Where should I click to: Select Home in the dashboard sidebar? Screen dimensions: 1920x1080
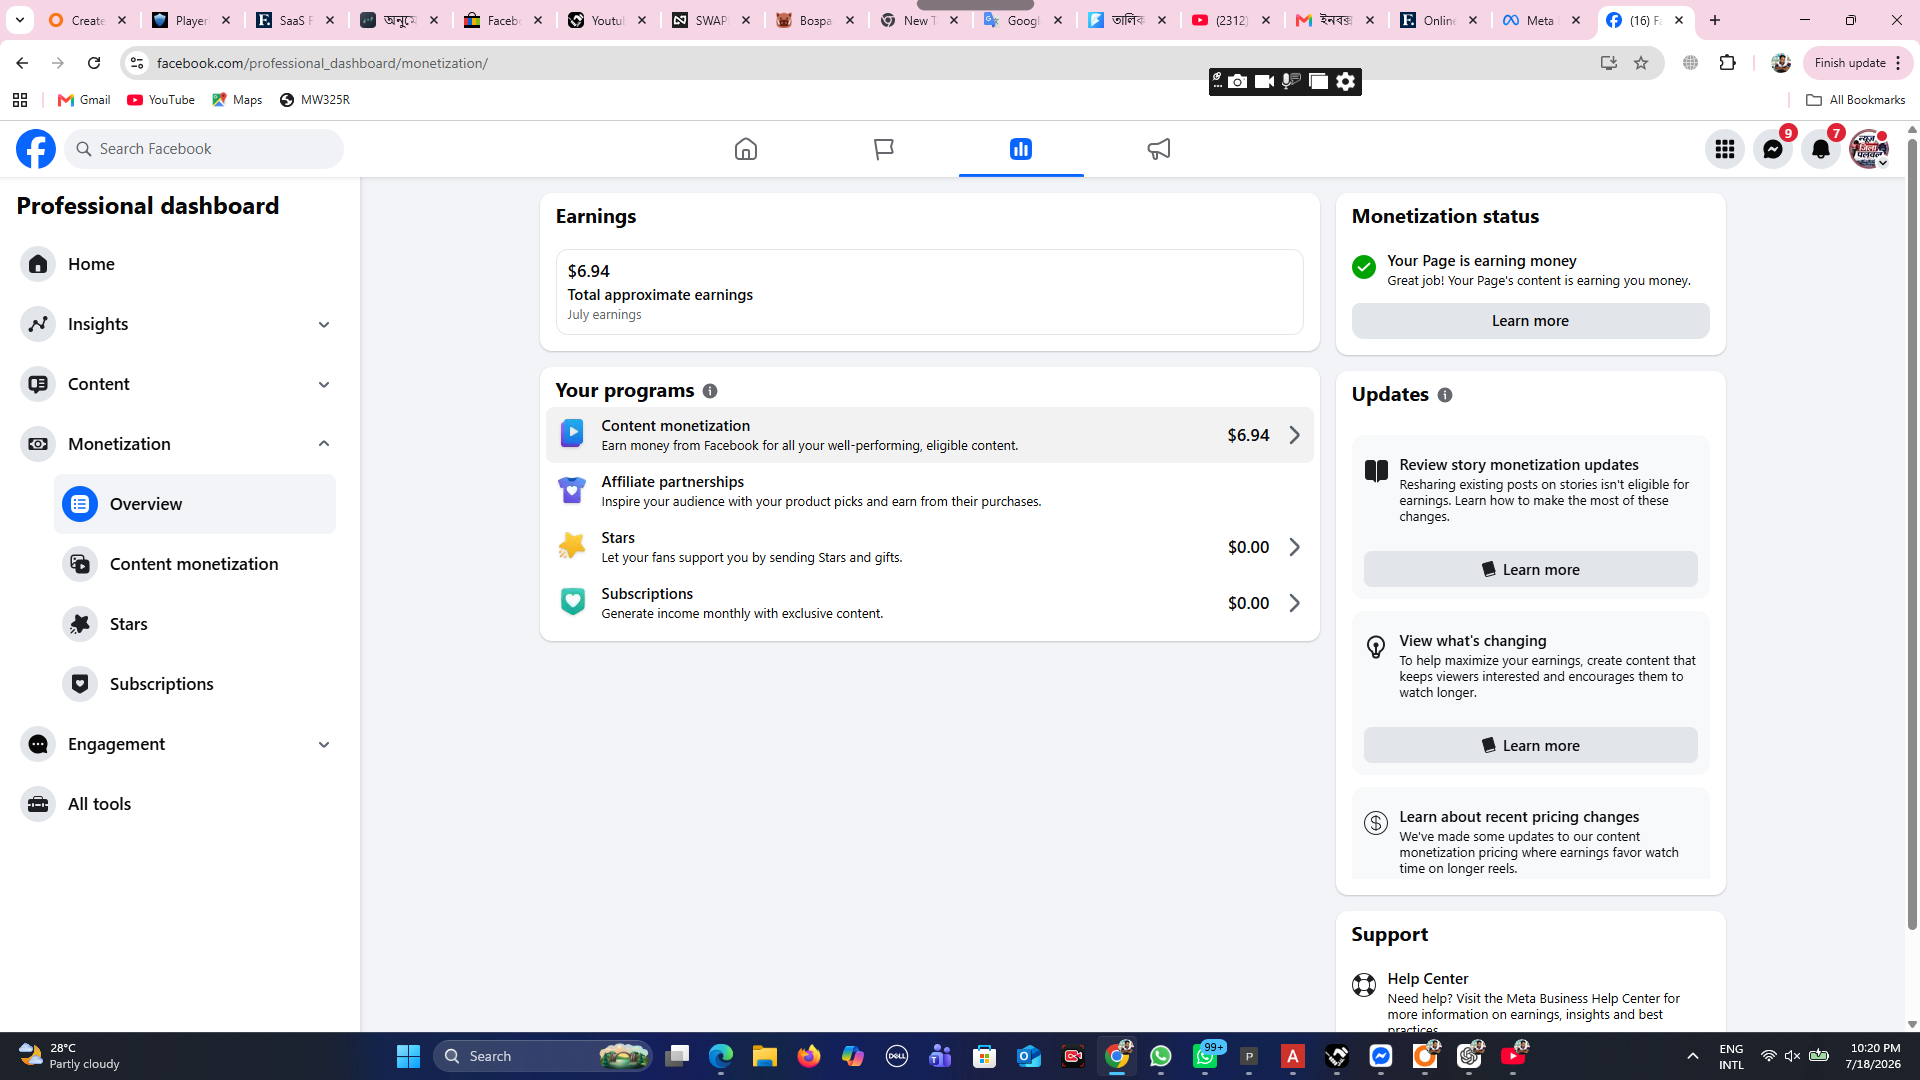pos(178,264)
